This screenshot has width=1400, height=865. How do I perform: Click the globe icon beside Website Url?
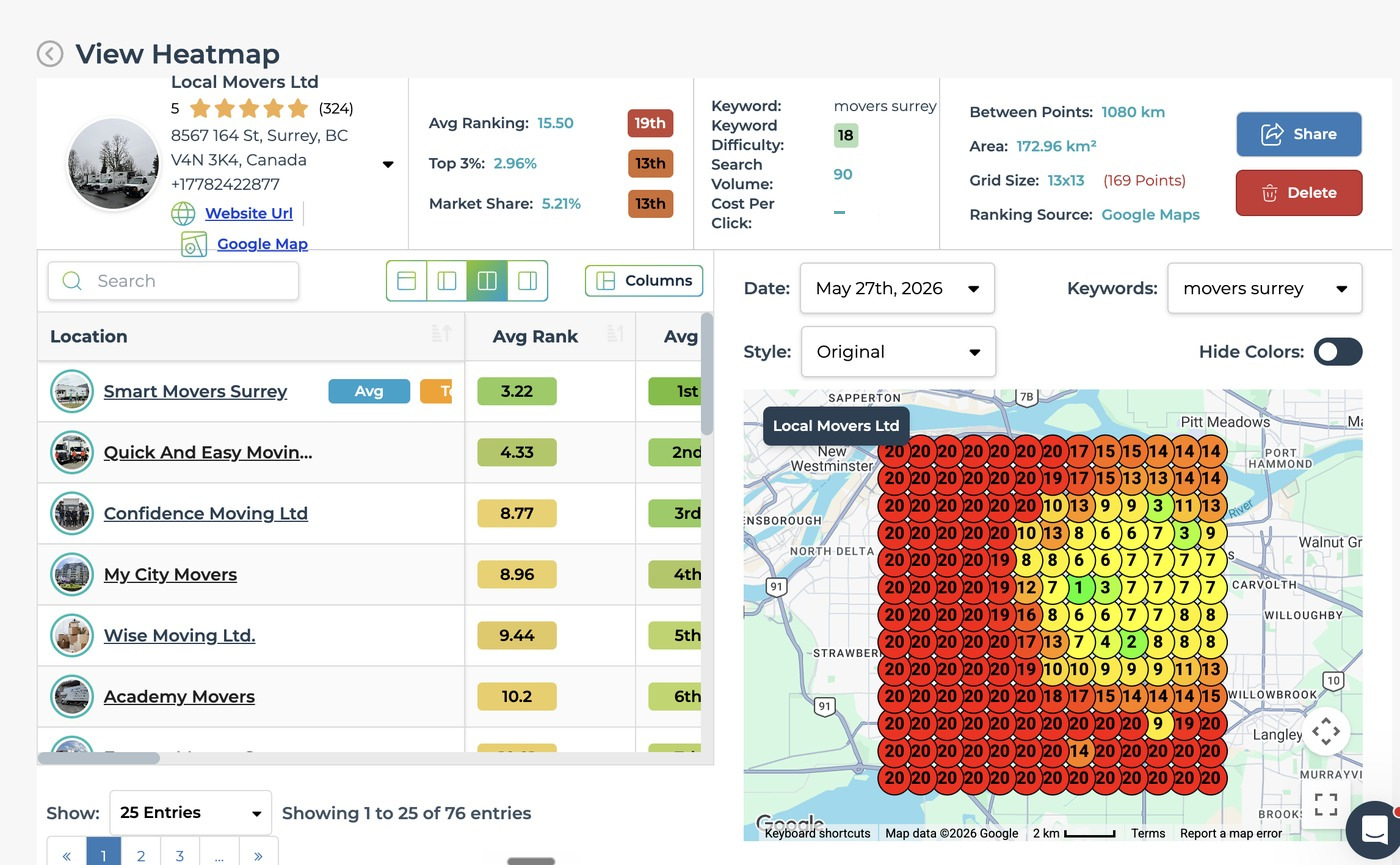183,213
